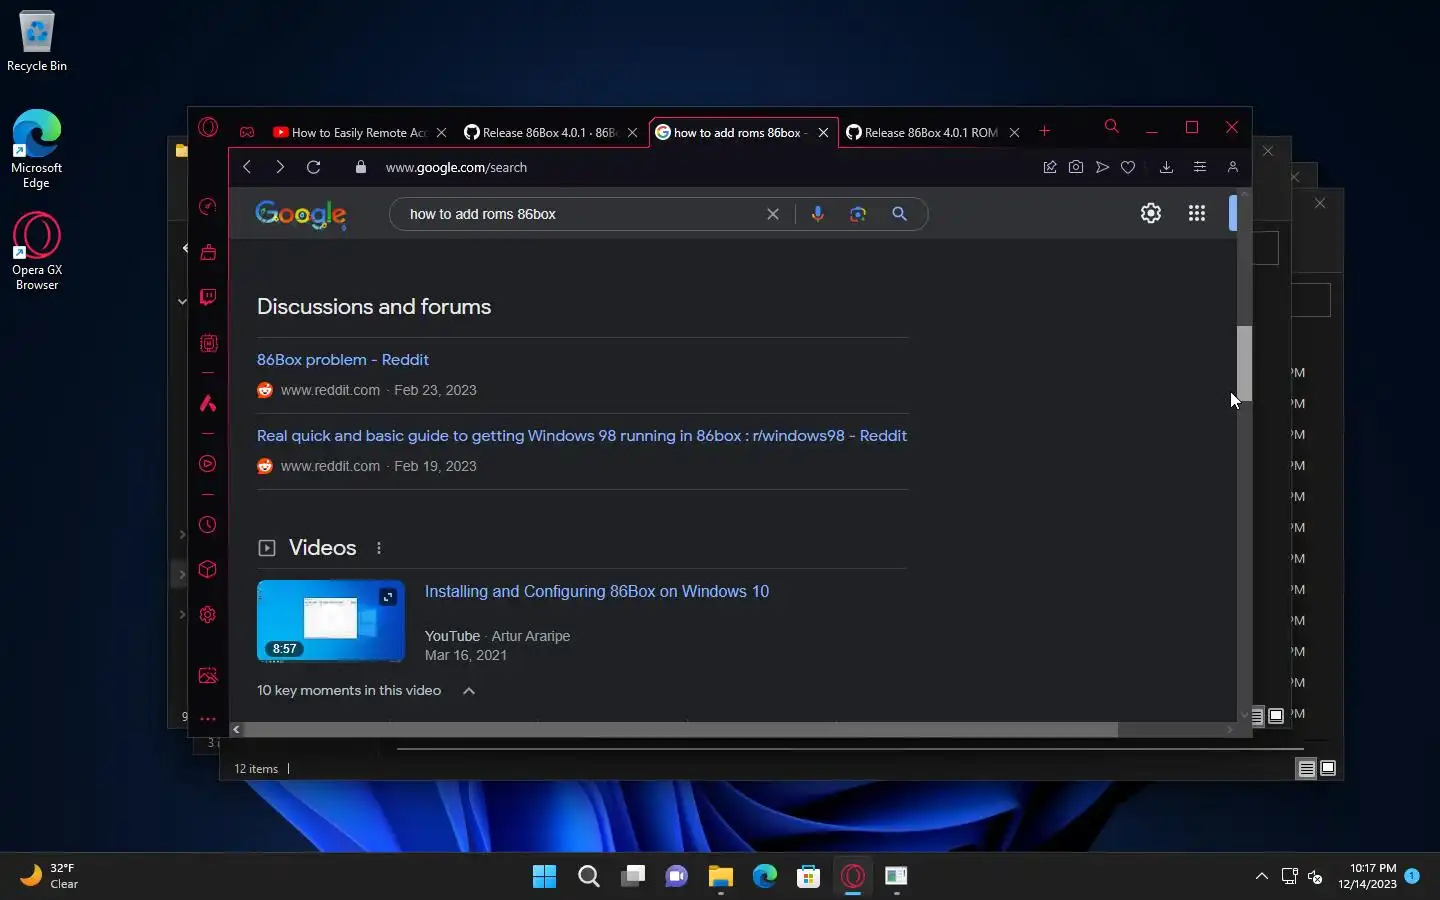The image size is (1440, 900).
Task: Open the chip-shaped sidebar icon below Twitch
Action: point(208,343)
